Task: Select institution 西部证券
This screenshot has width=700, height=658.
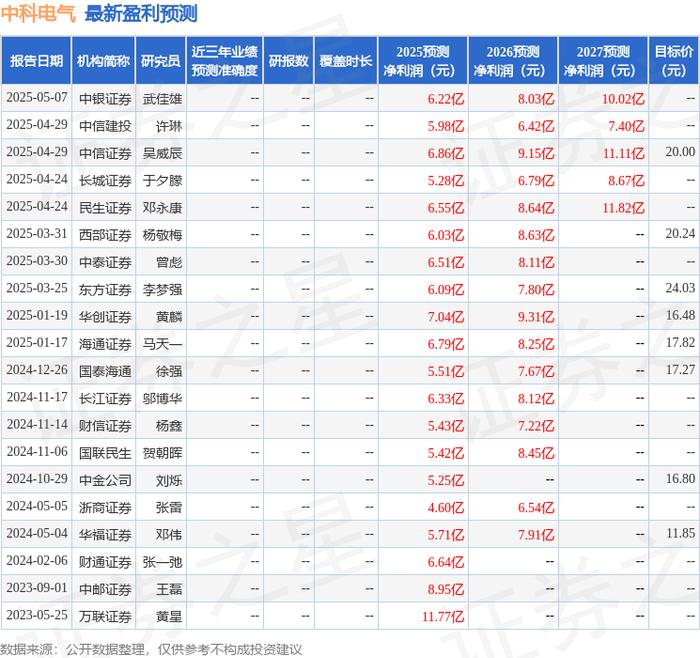Action: tap(105, 235)
